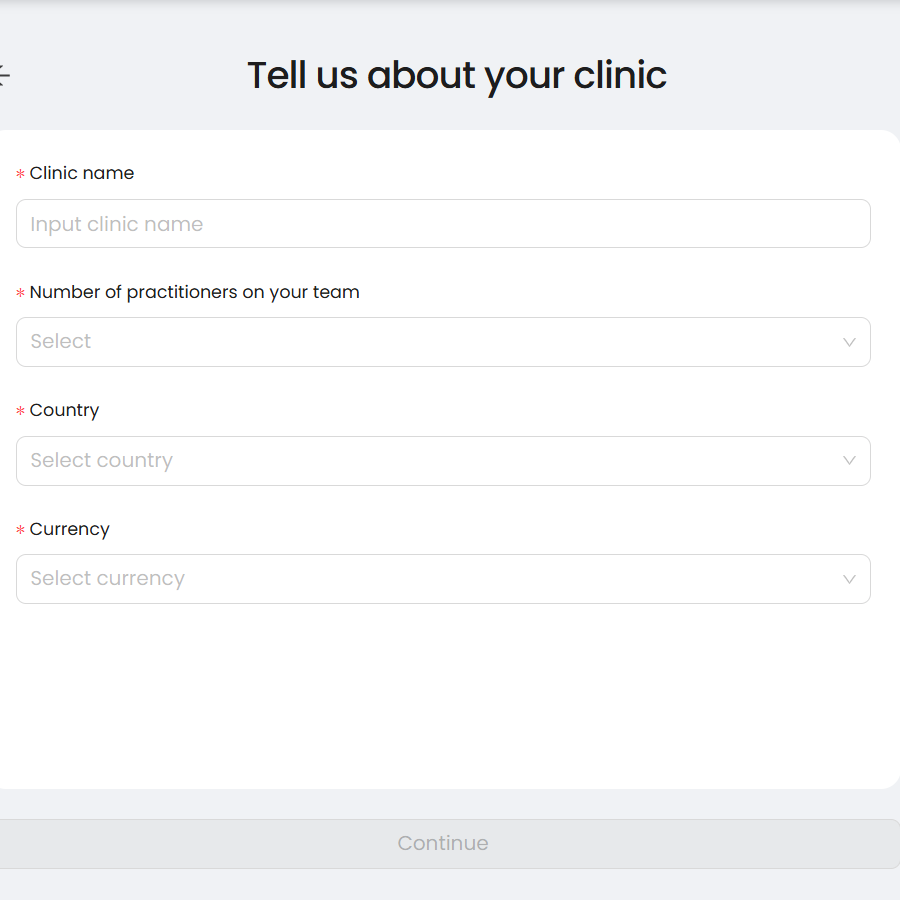Click the required asterisk beside Currency
This screenshot has width=900, height=900.
coord(20,531)
